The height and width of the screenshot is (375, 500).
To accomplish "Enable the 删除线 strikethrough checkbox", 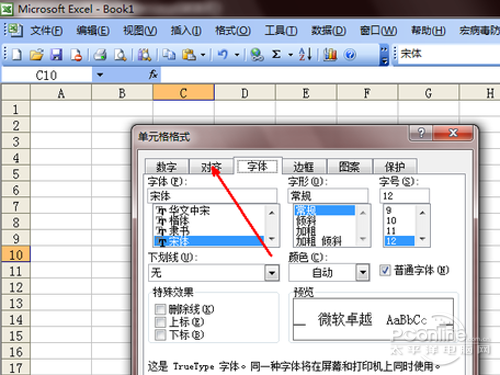I will coord(160,309).
